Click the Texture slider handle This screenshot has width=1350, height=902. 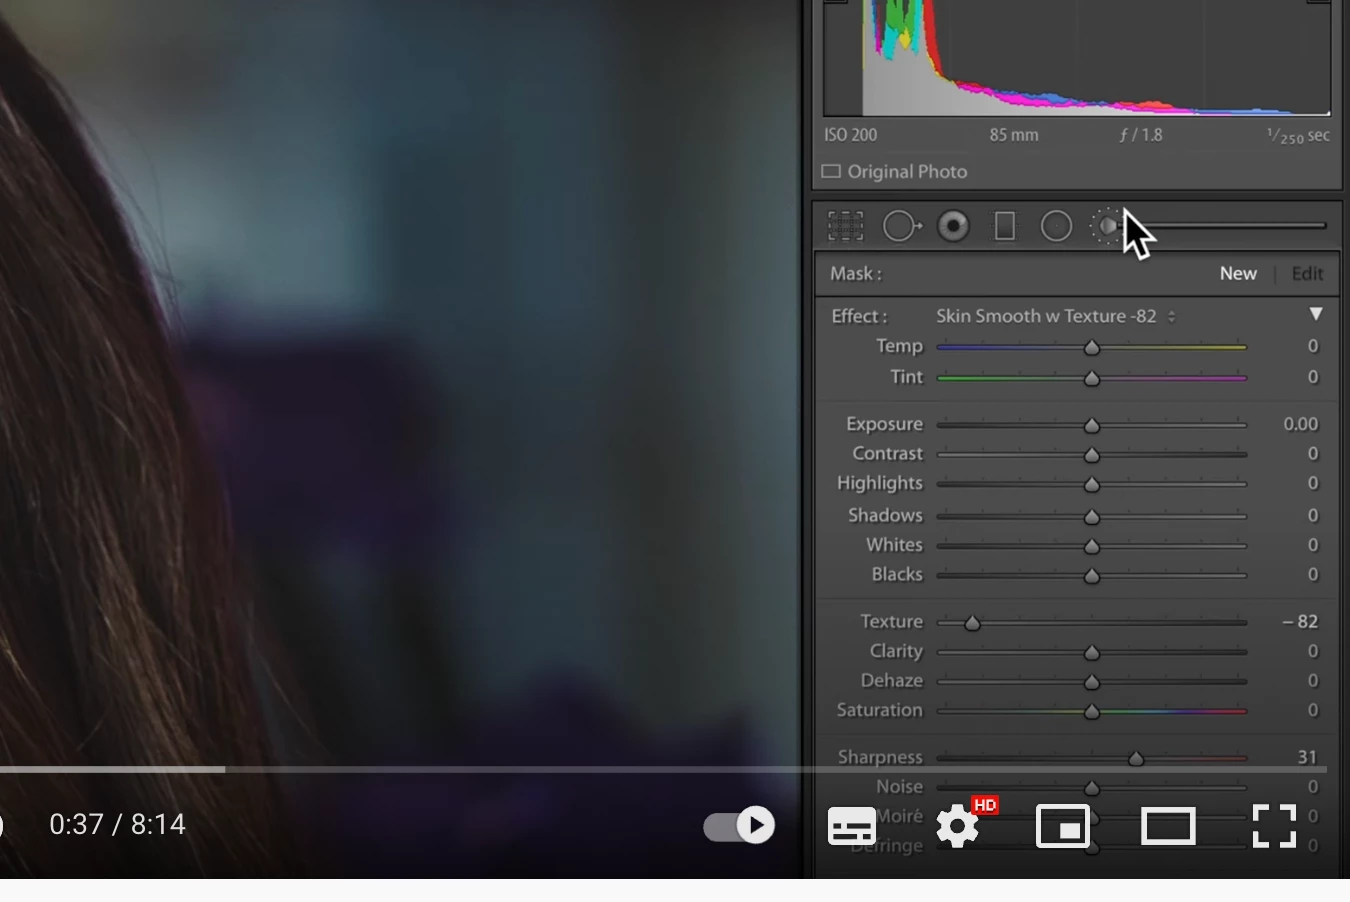[972, 623]
